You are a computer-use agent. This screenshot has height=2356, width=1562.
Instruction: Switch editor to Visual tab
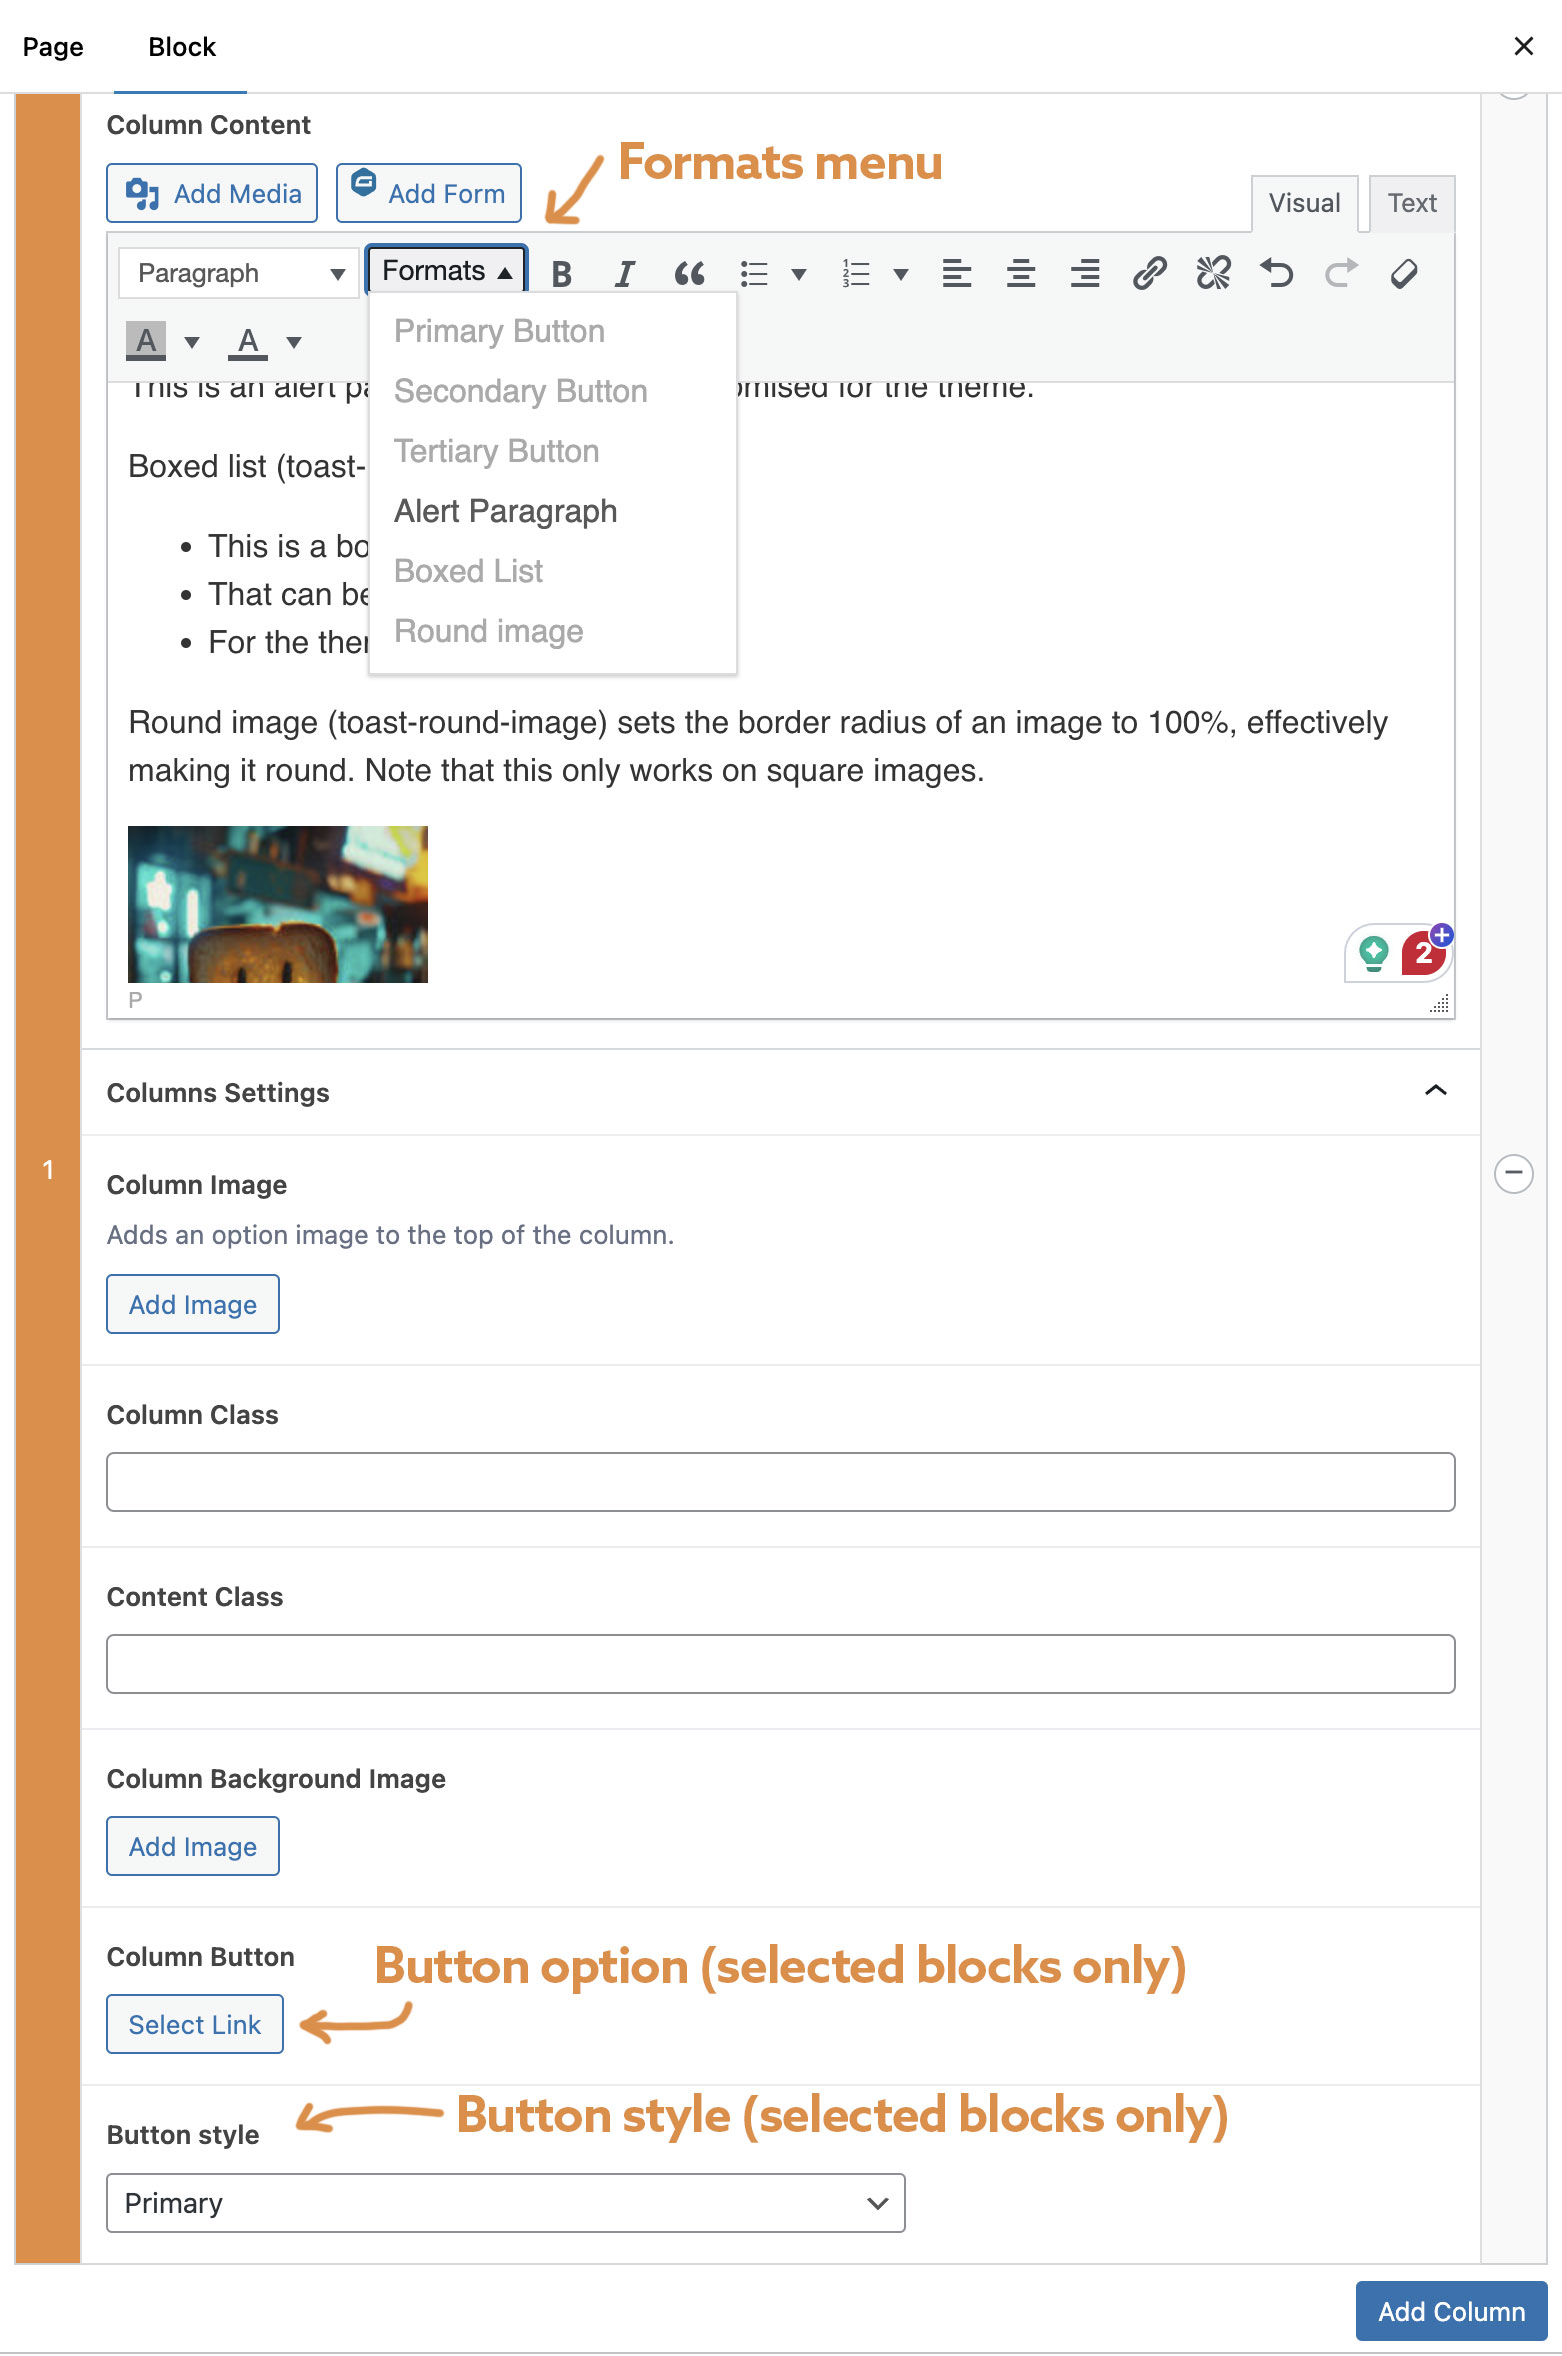click(1304, 203)
